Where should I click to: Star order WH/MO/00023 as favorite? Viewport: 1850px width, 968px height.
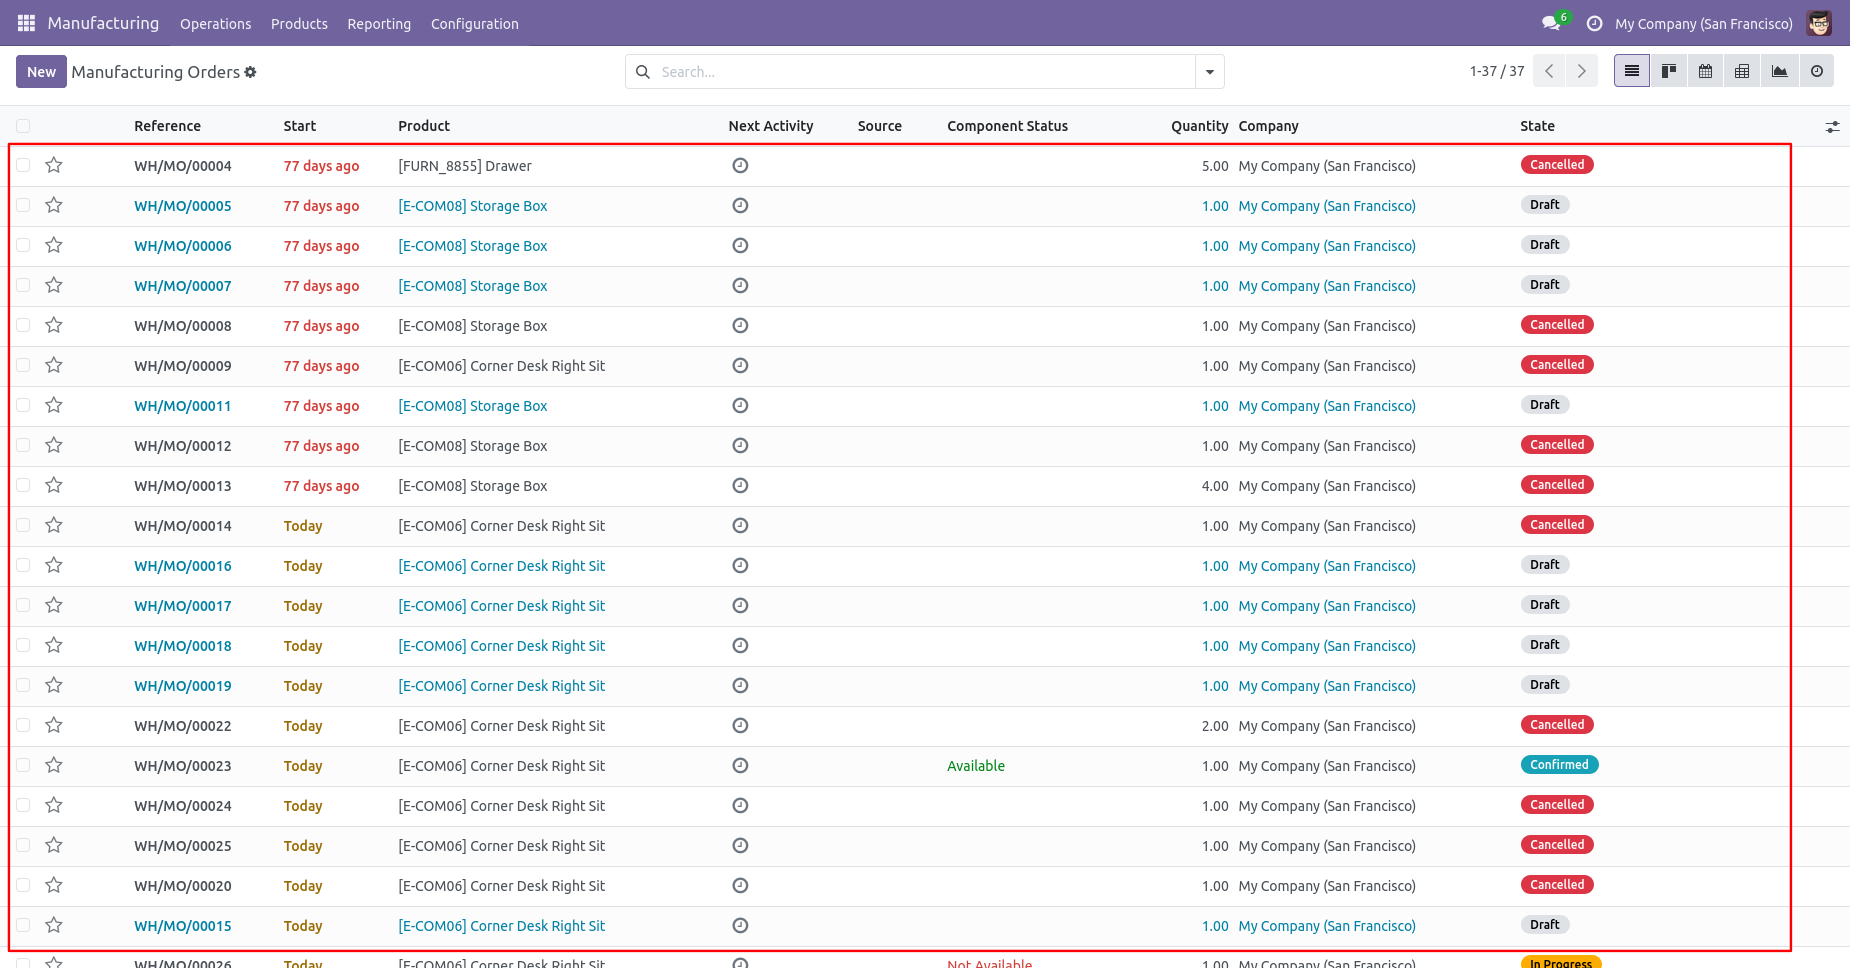coord(54,765)
